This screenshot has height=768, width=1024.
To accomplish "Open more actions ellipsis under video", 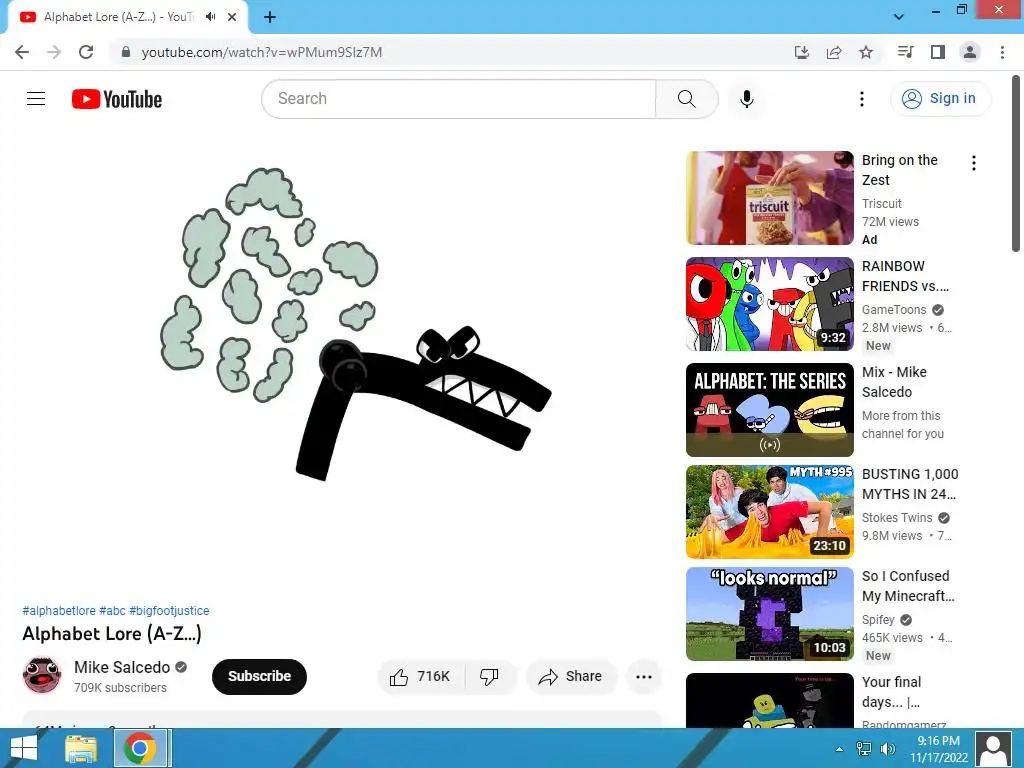I will pos(644,677).
